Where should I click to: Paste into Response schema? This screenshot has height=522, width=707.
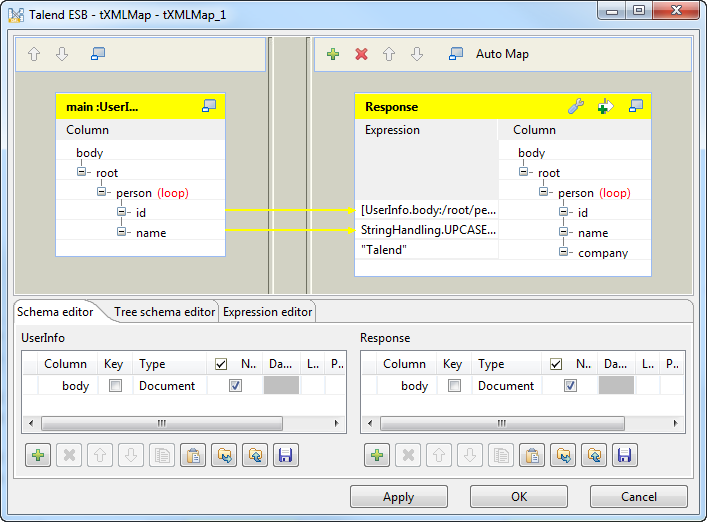(x=532, y=455)
